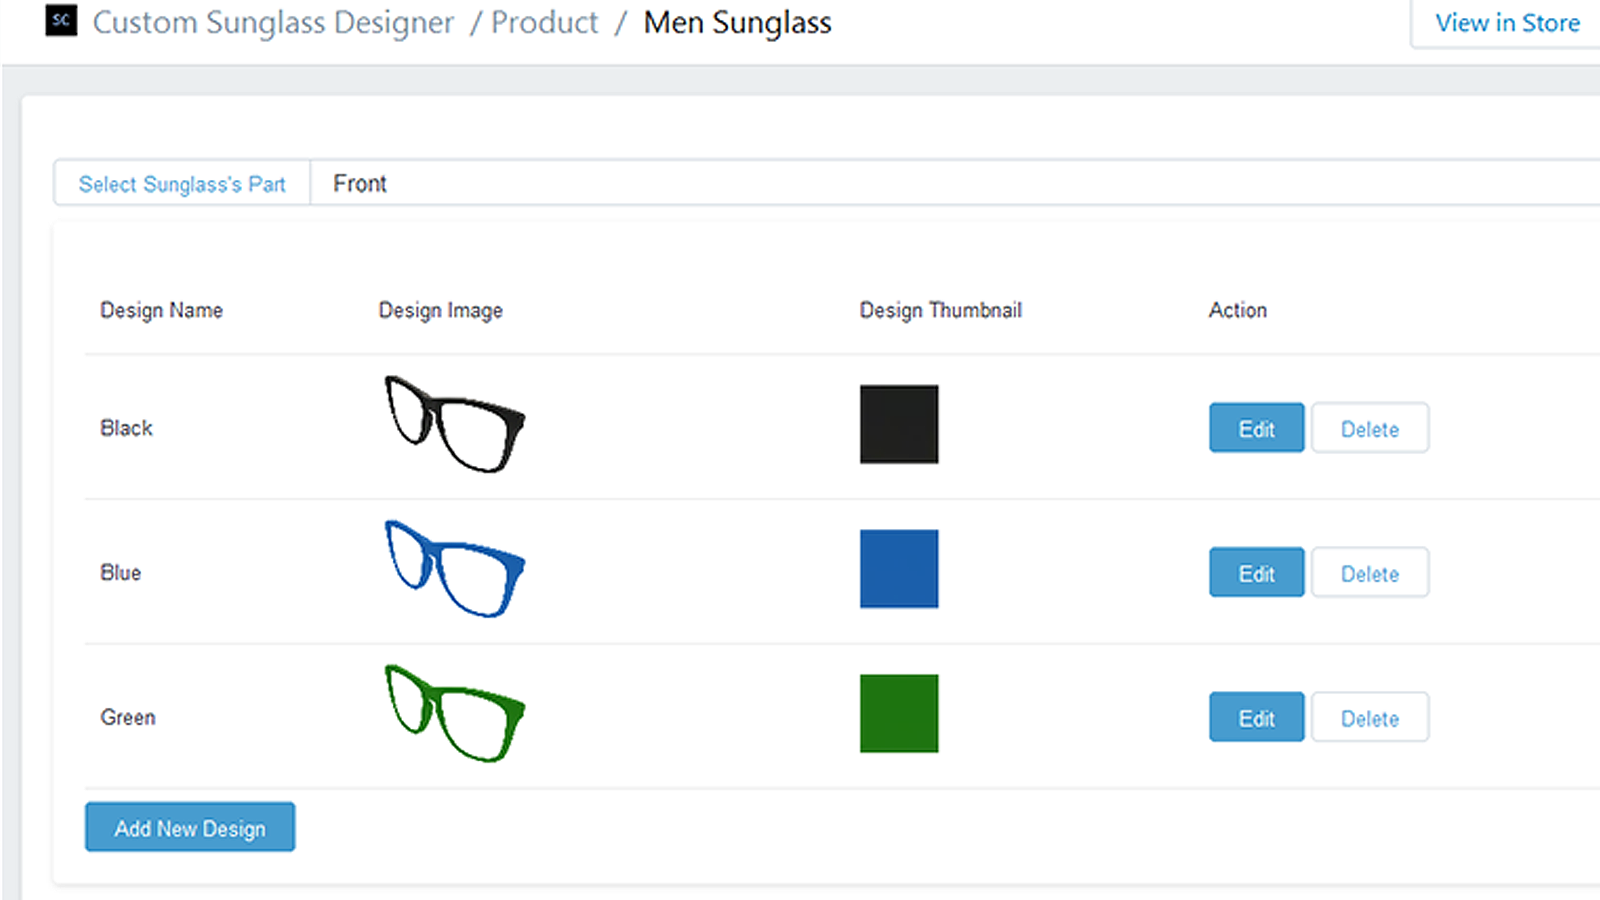This screenshot has width=1600, height=900.
Task: Select the Blue color thumbnail square
Action: pos(898,568)
